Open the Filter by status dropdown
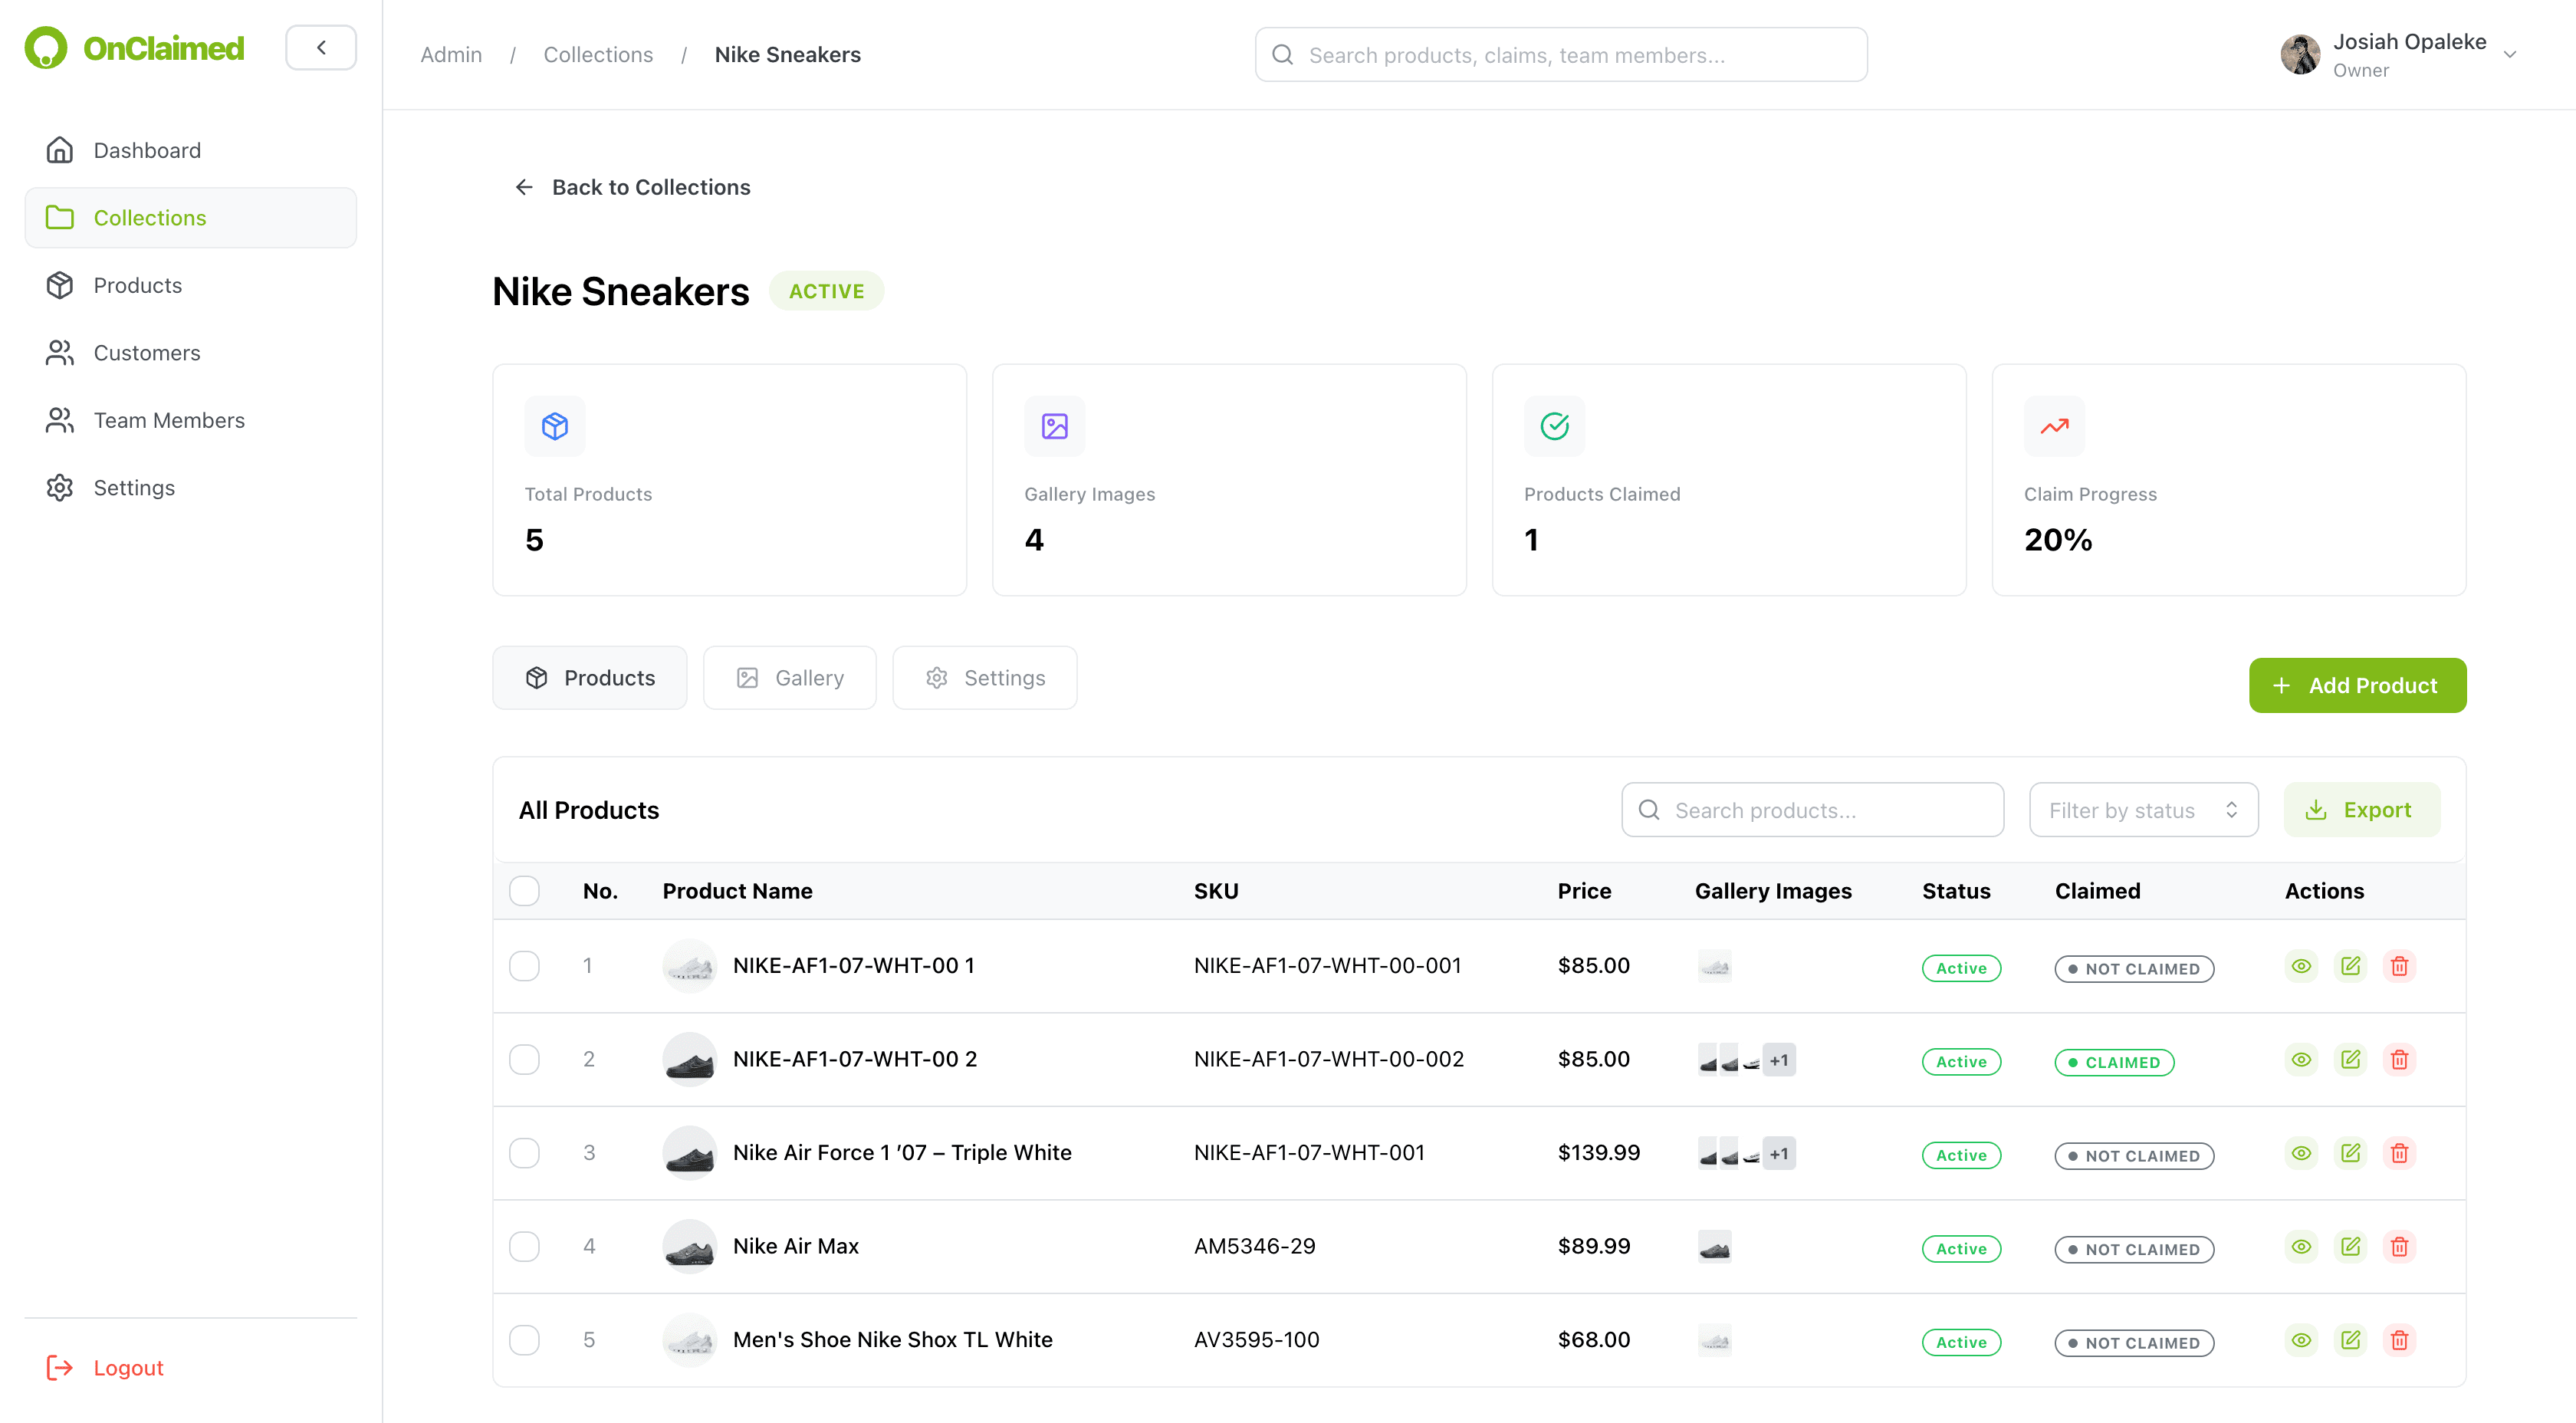The height and width of the screenshot is (1423, 2576). 2143,809
